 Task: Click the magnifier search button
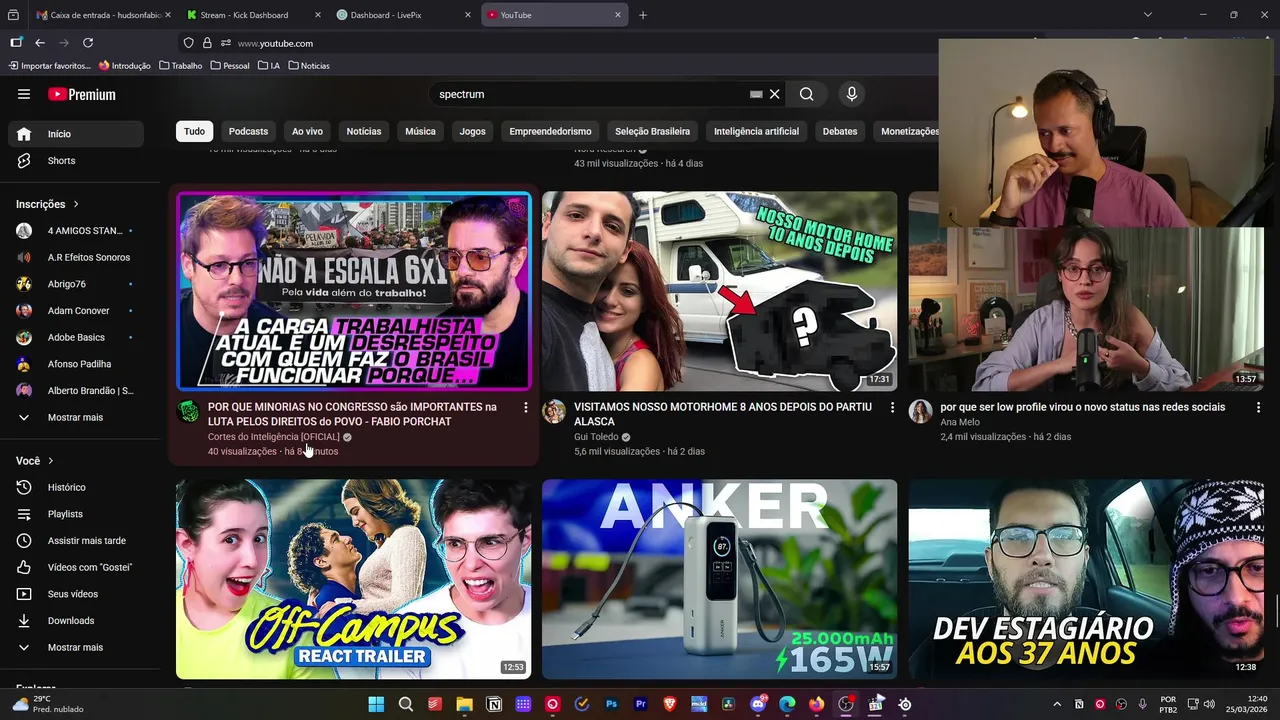coord(806,94)
